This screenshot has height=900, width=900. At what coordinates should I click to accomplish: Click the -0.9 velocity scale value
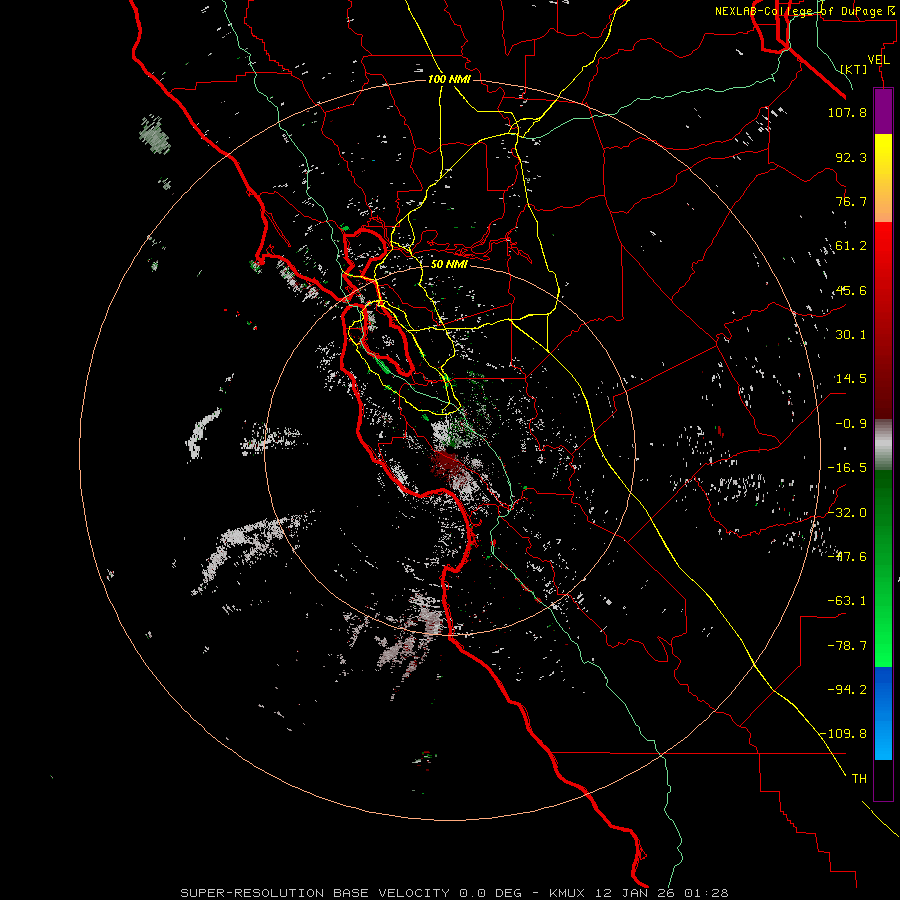click(x=851, y=424)
